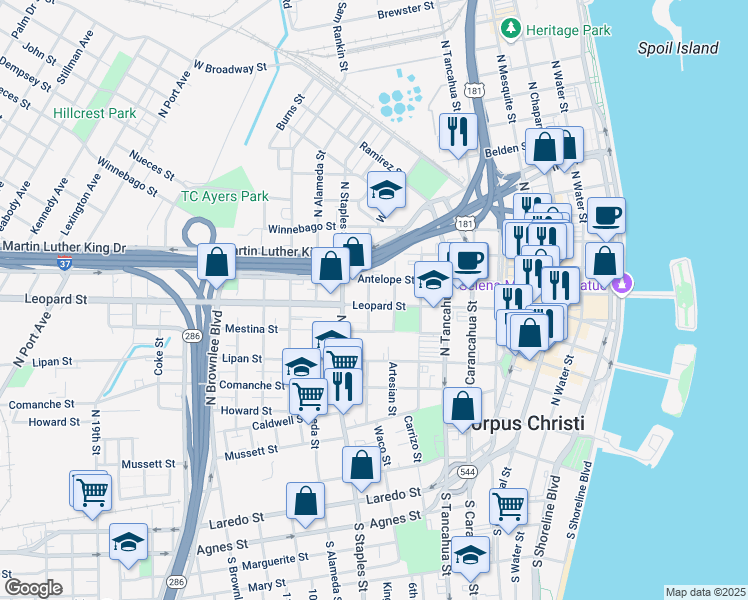Select the shopping cart marker near Howard St

(x=308, y=396)
